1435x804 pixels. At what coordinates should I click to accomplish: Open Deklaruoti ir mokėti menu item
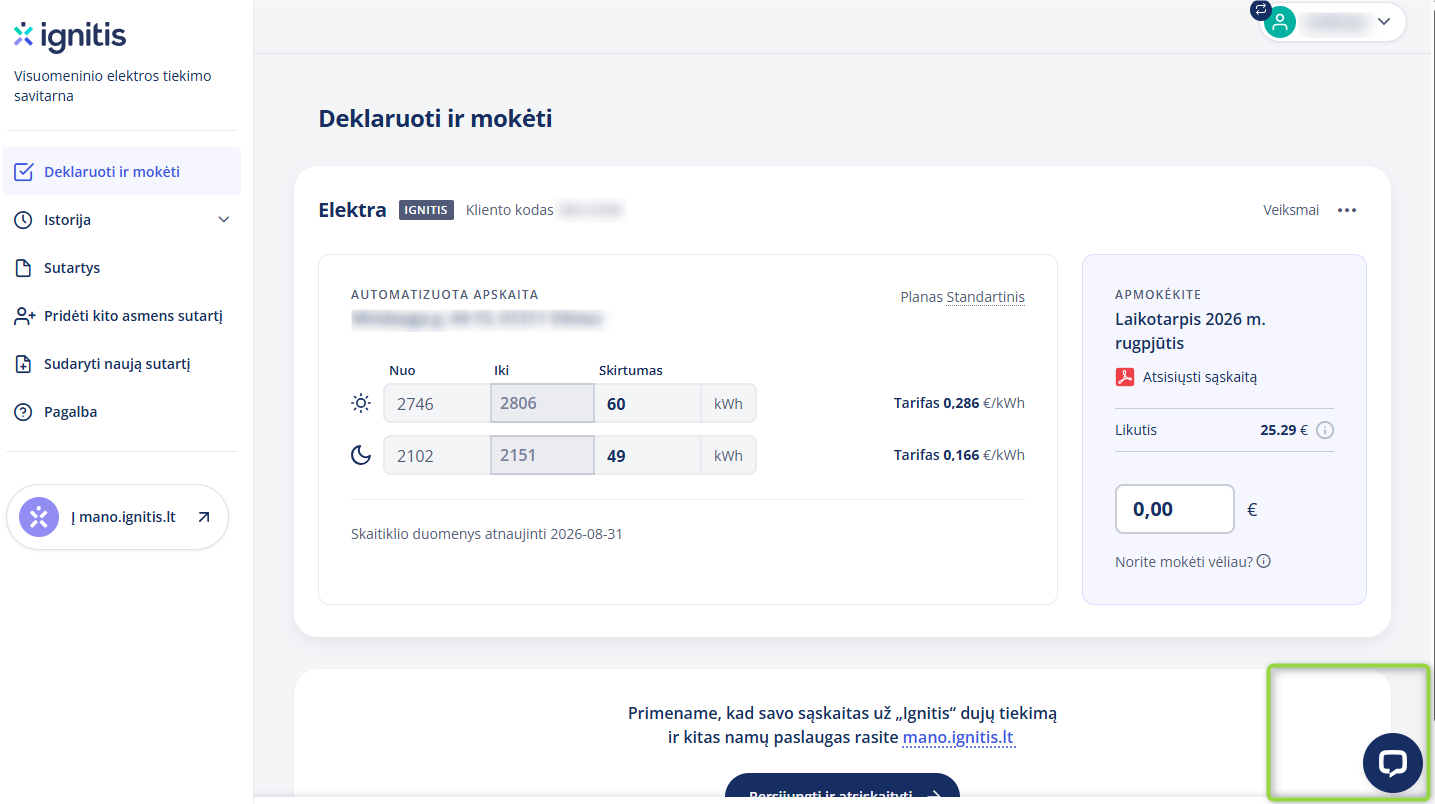[122, 172]
